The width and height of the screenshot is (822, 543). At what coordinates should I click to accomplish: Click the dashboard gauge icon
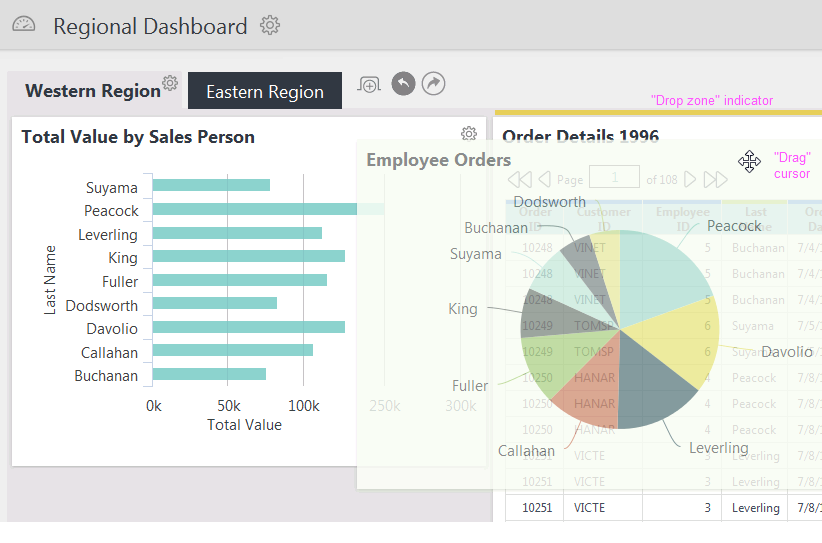pyautogui.click(x=24, y=24)
